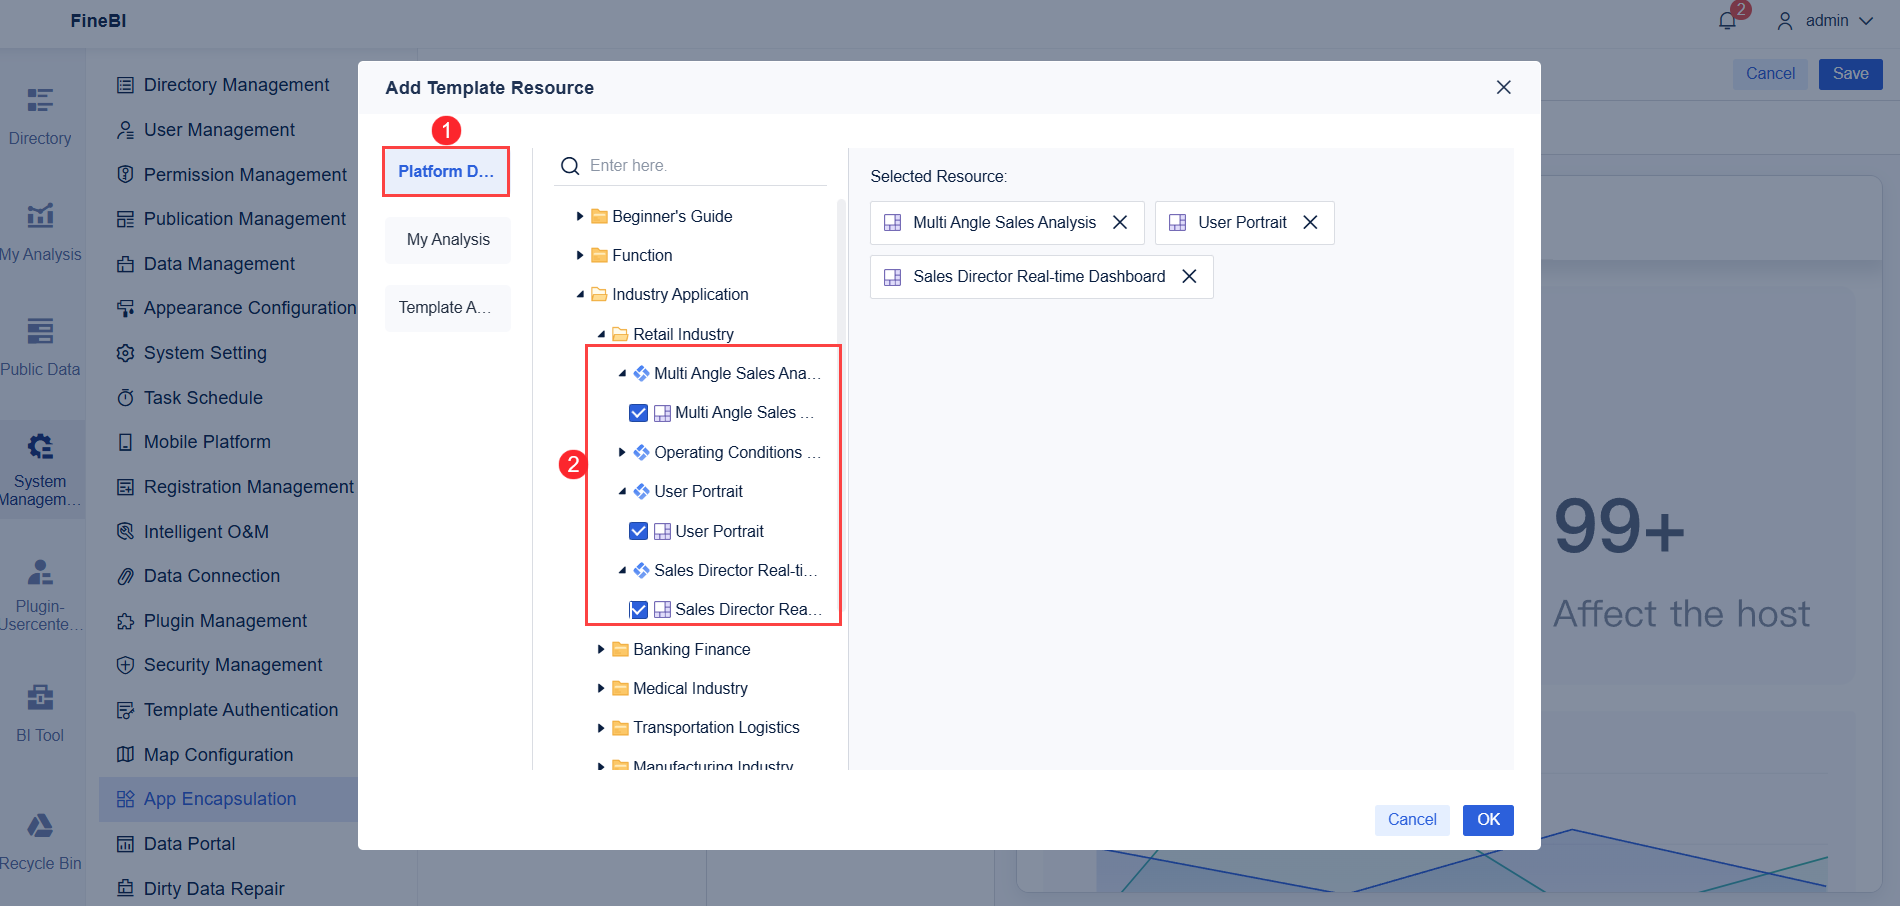1900x906 pixels.
Task: Switch to the Platform D... tab
Action: [446, 171]
